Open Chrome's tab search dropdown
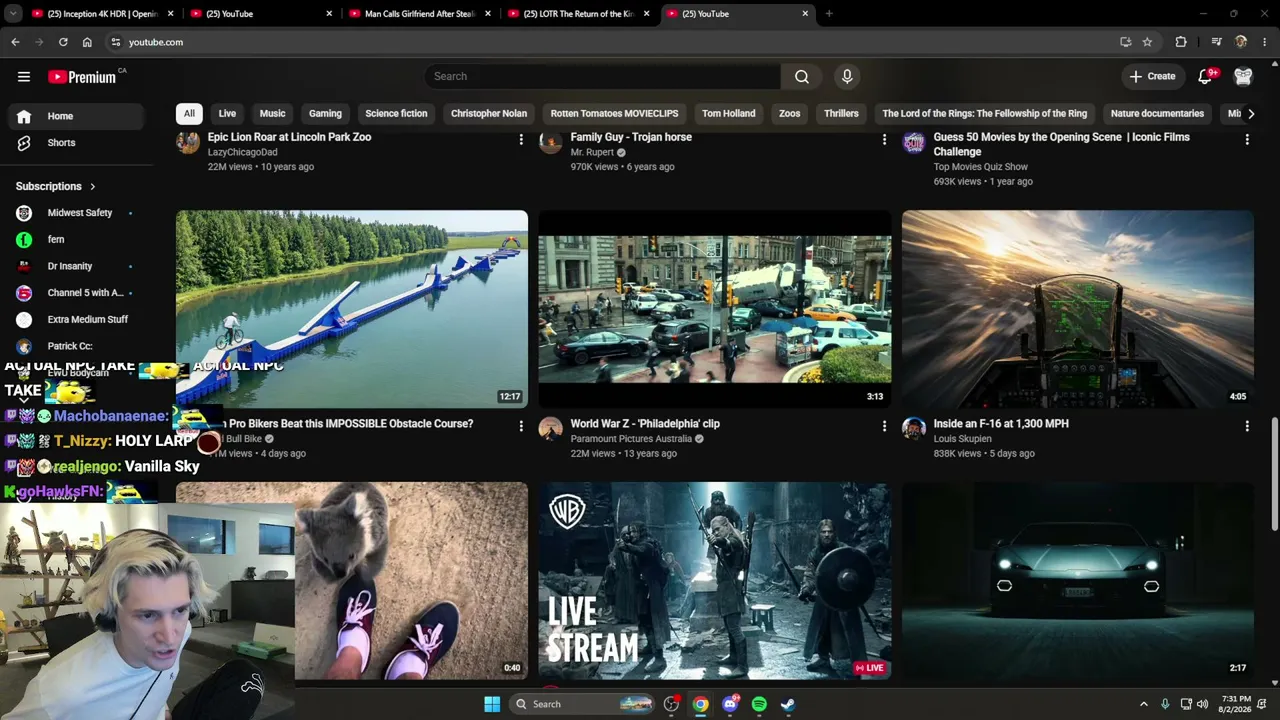This screenshot has width=1280, height=720. click(x=13, y=14)
